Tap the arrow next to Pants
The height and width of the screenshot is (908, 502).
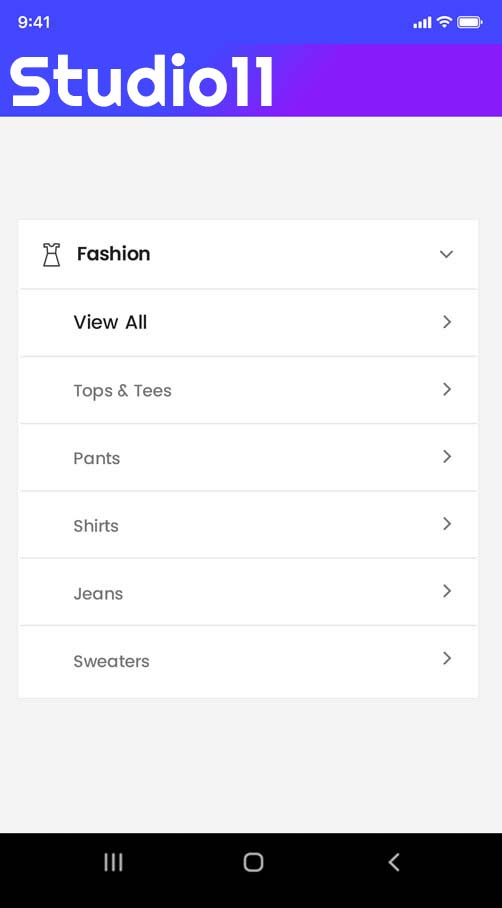[446, 456]
